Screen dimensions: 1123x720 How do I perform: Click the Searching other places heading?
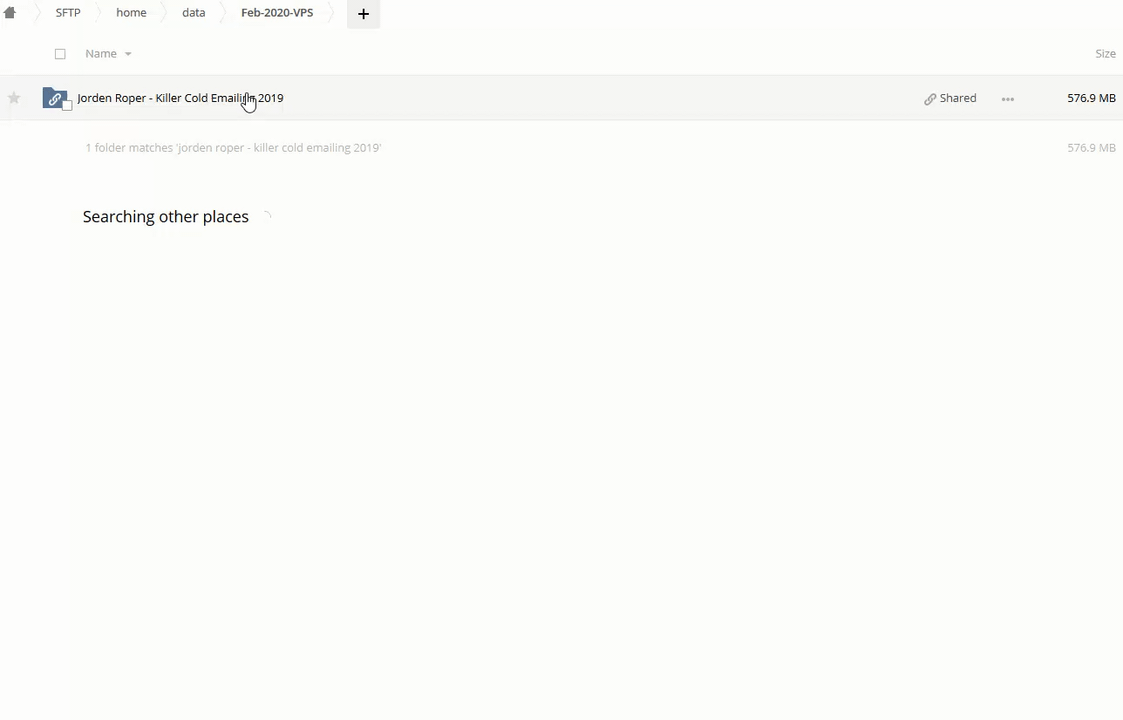165,217
